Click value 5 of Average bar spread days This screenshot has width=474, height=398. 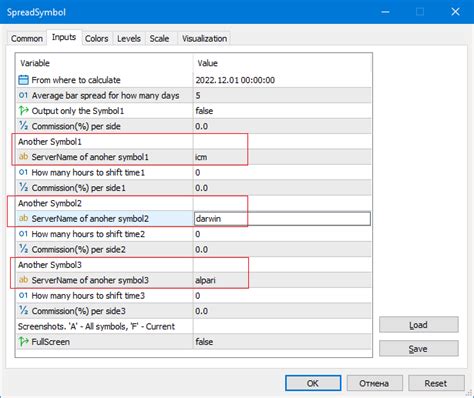click(x=198, y=96)
